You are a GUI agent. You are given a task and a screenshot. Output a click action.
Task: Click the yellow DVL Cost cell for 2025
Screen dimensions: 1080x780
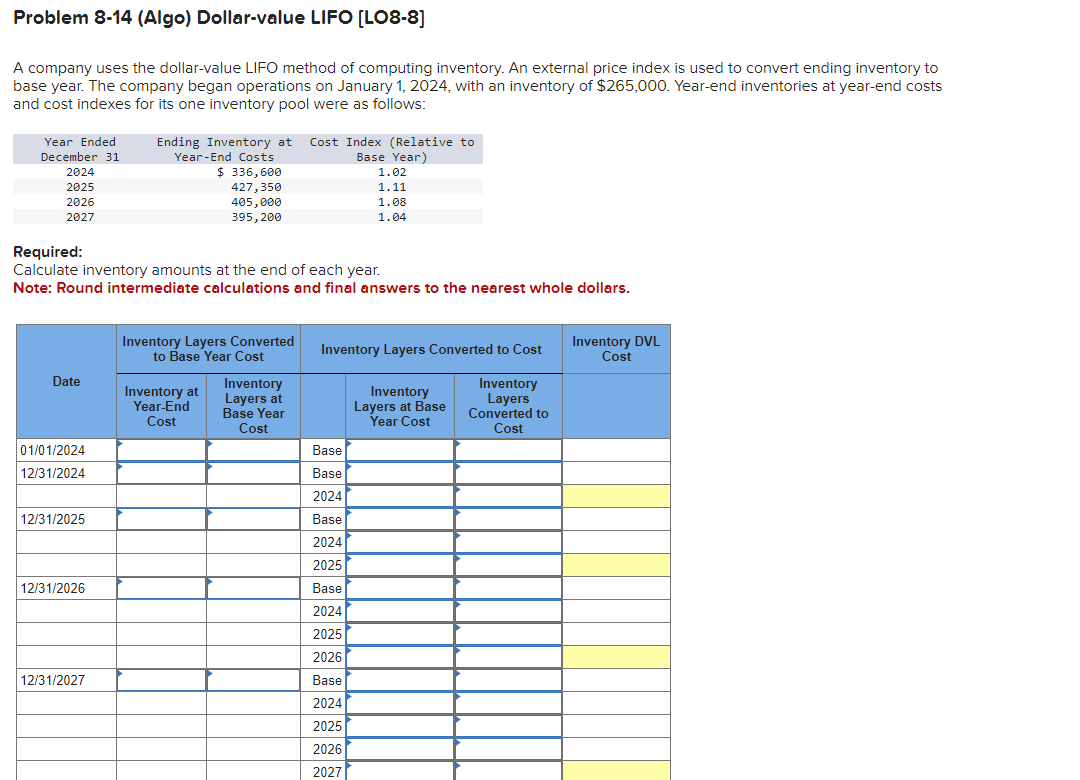pyautogui.click(x=616, y=564)
